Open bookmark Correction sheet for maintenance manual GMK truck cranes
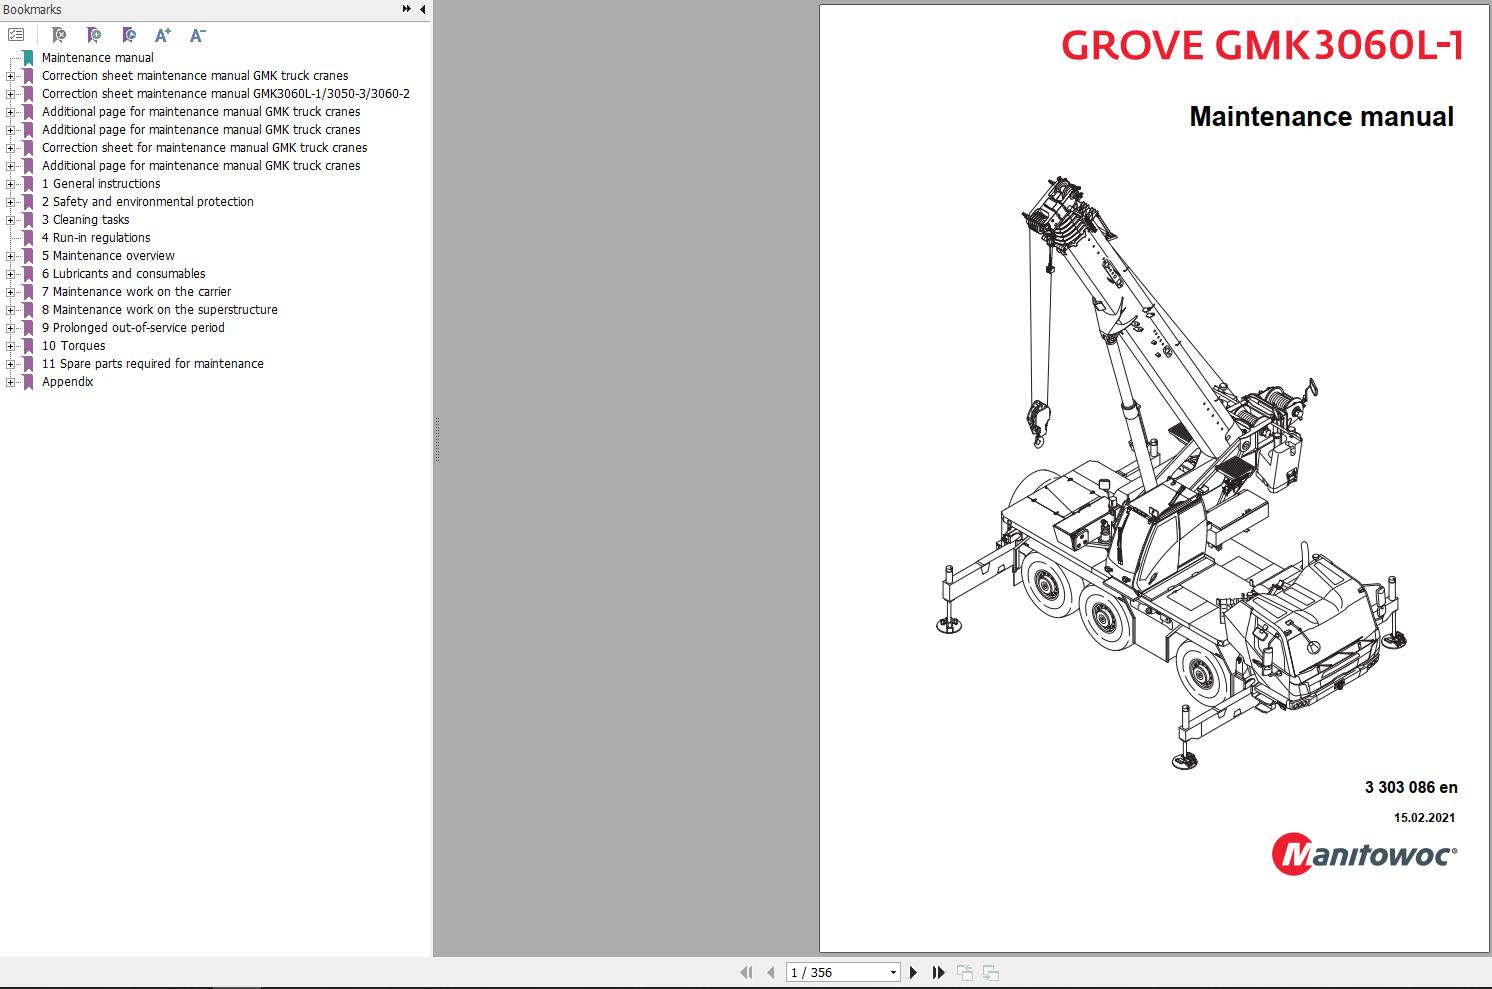 point(205,148)
